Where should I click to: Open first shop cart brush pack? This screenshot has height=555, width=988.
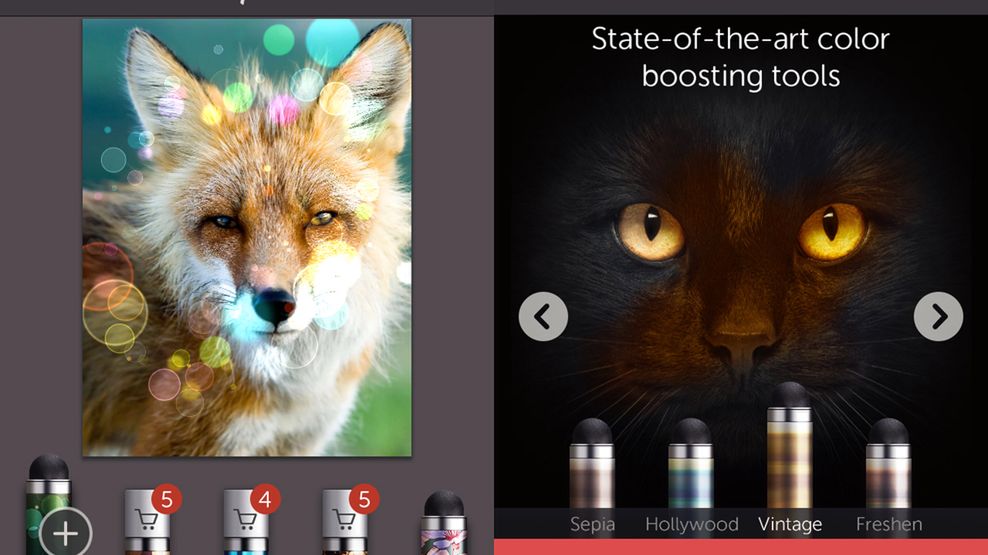pyautogui.click(x=147, y=520)
